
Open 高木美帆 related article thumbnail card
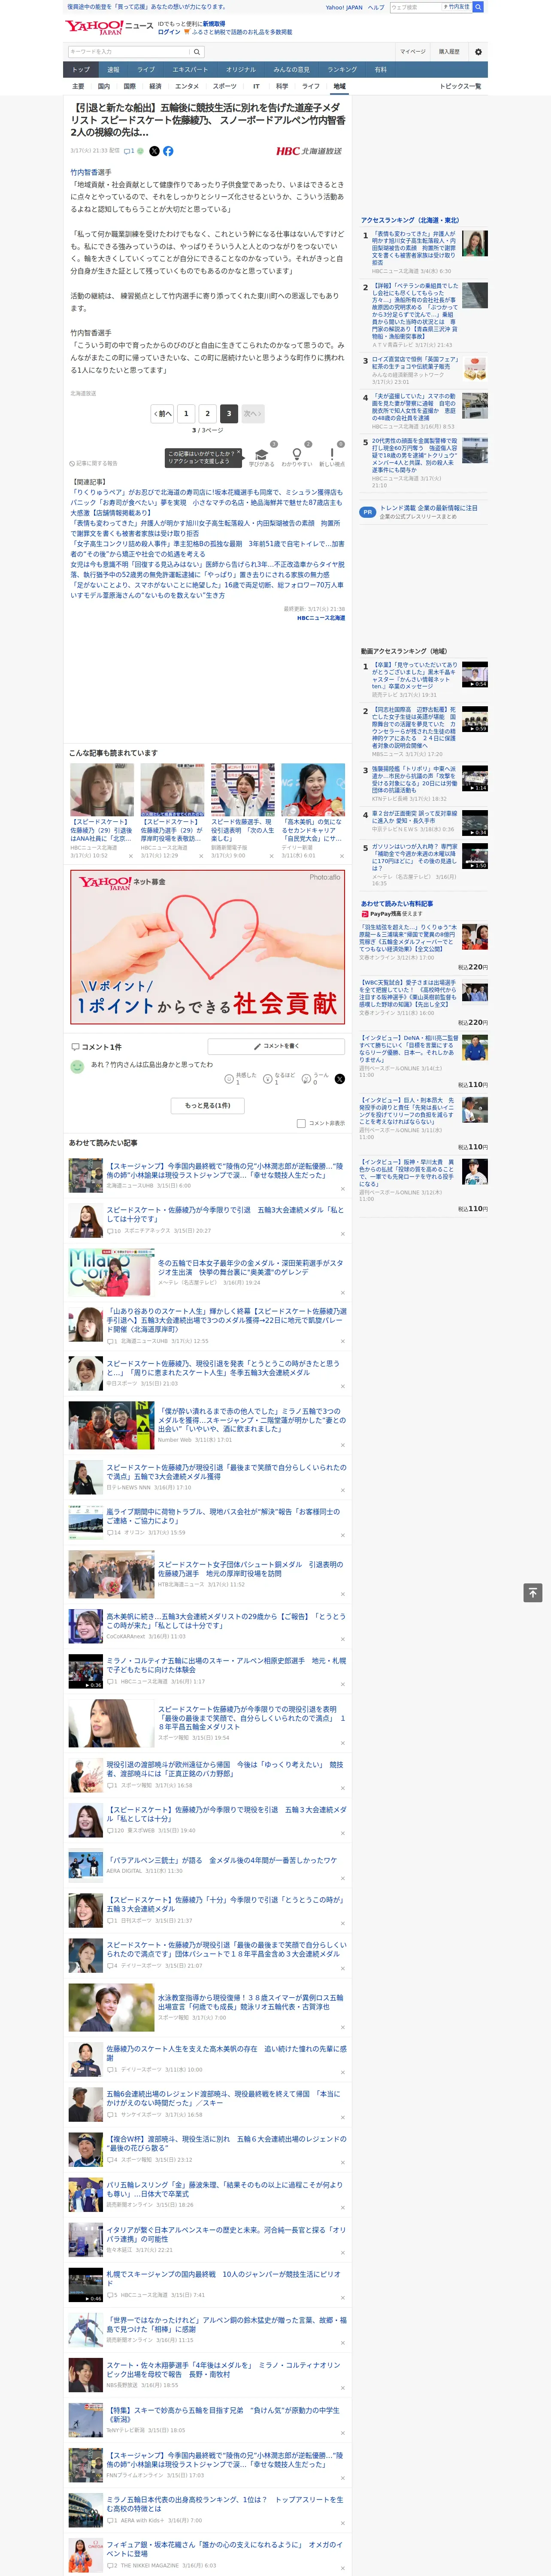tap(313, 790)
